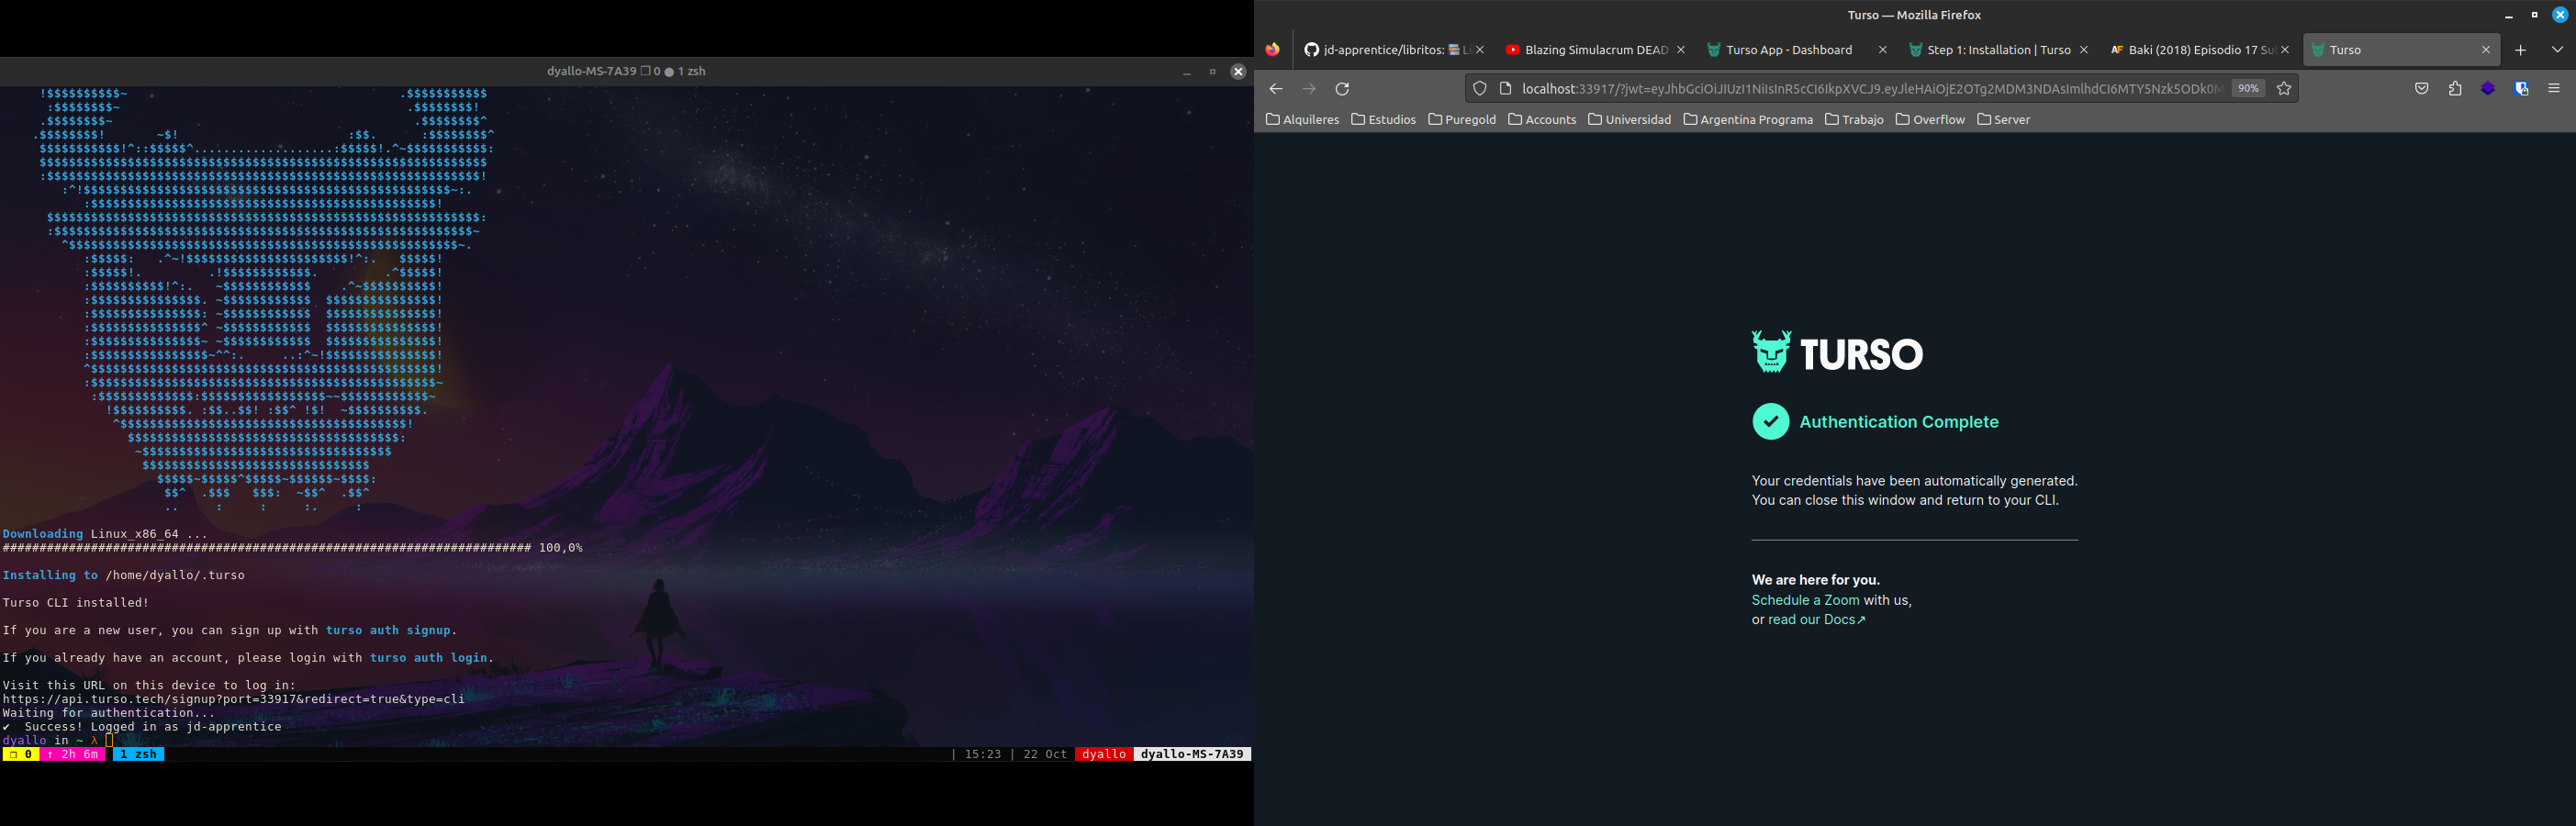Open read our Docs link
This screenshot has width=2576, height=826.
1816,620
